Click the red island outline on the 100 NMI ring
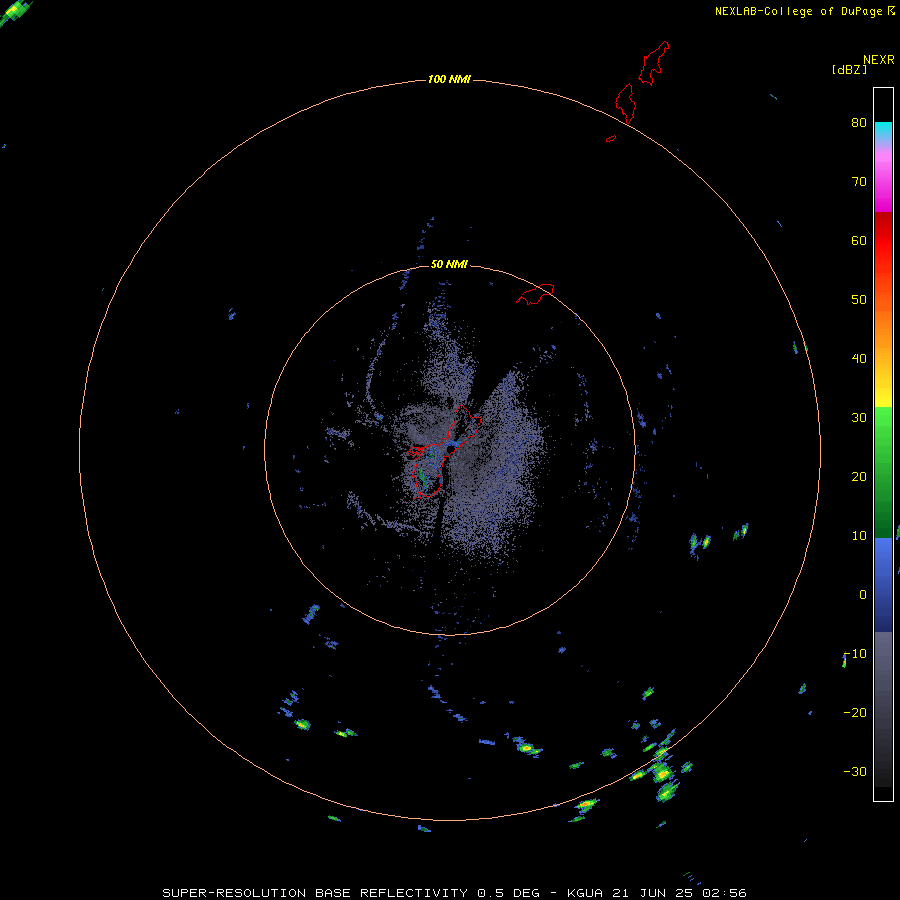 (626, 103)
